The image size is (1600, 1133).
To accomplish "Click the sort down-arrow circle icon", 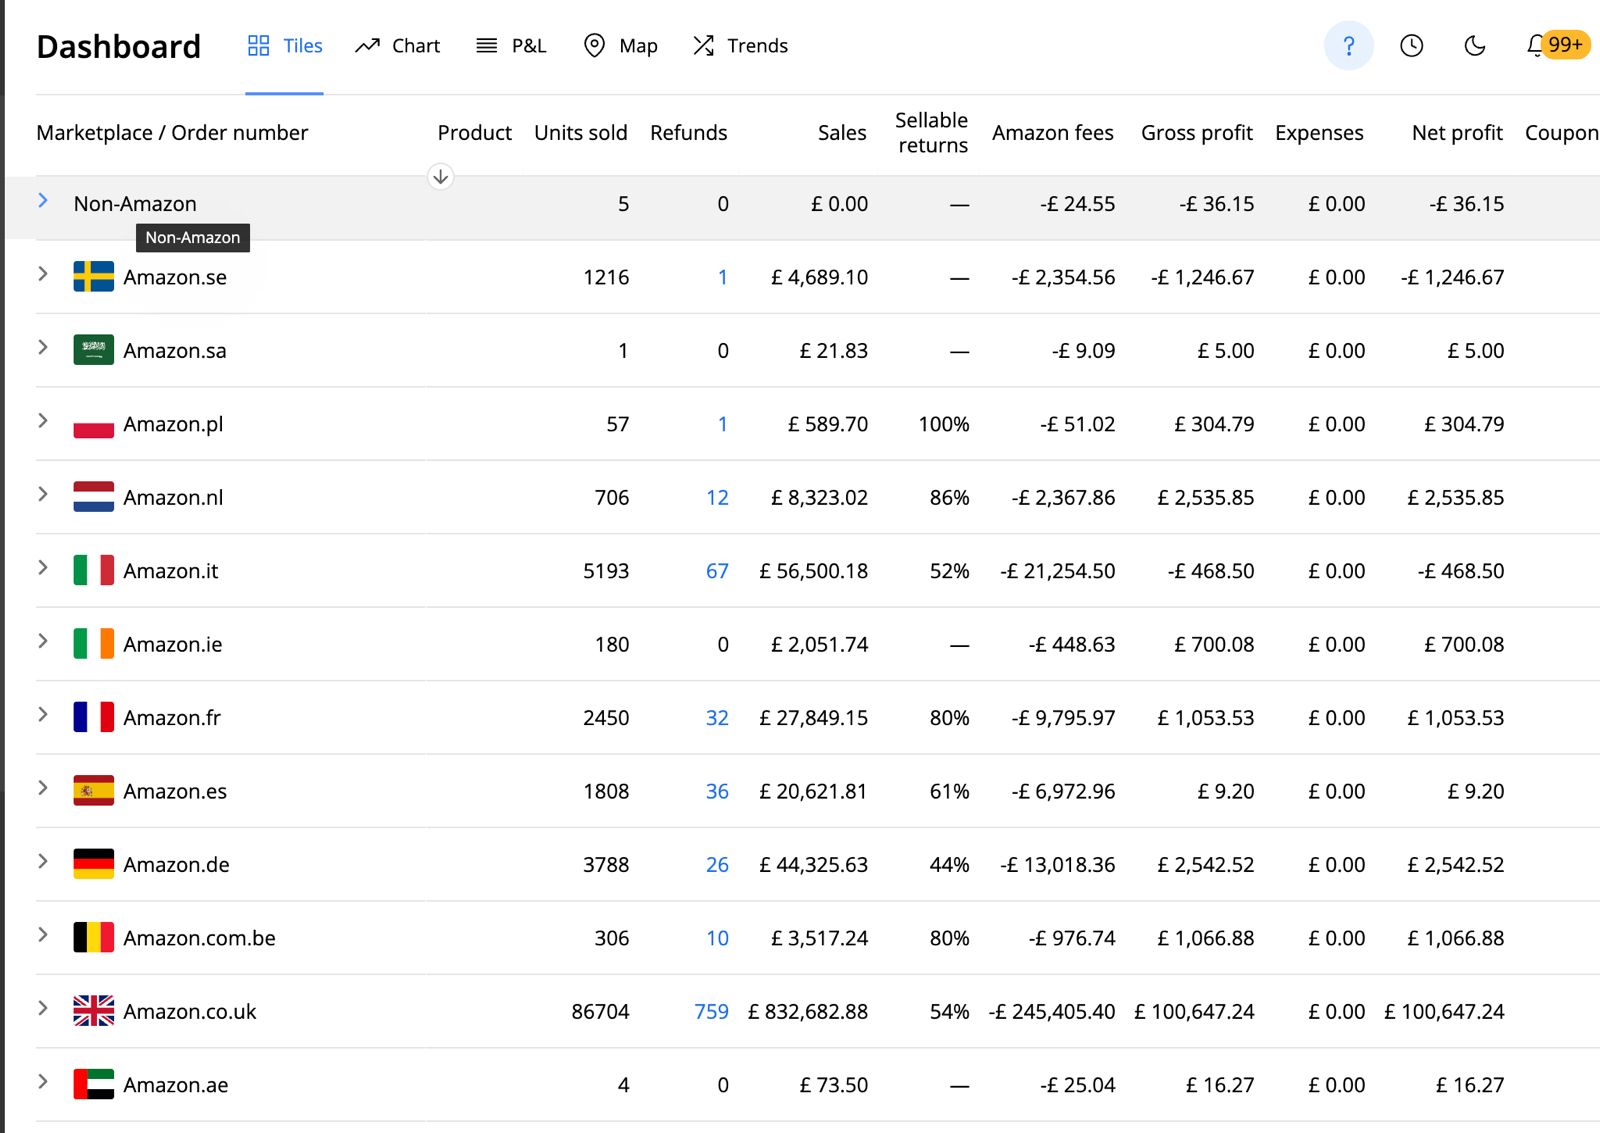I will [440, 177].
